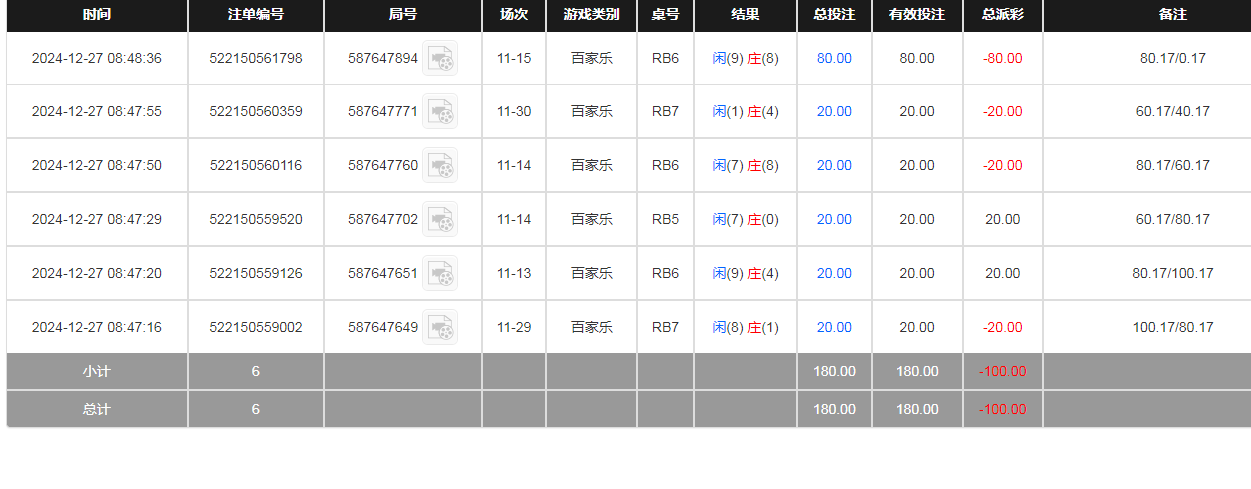
Task: Open video replay icon for round 587647651
Action: [x=440, y=274]
